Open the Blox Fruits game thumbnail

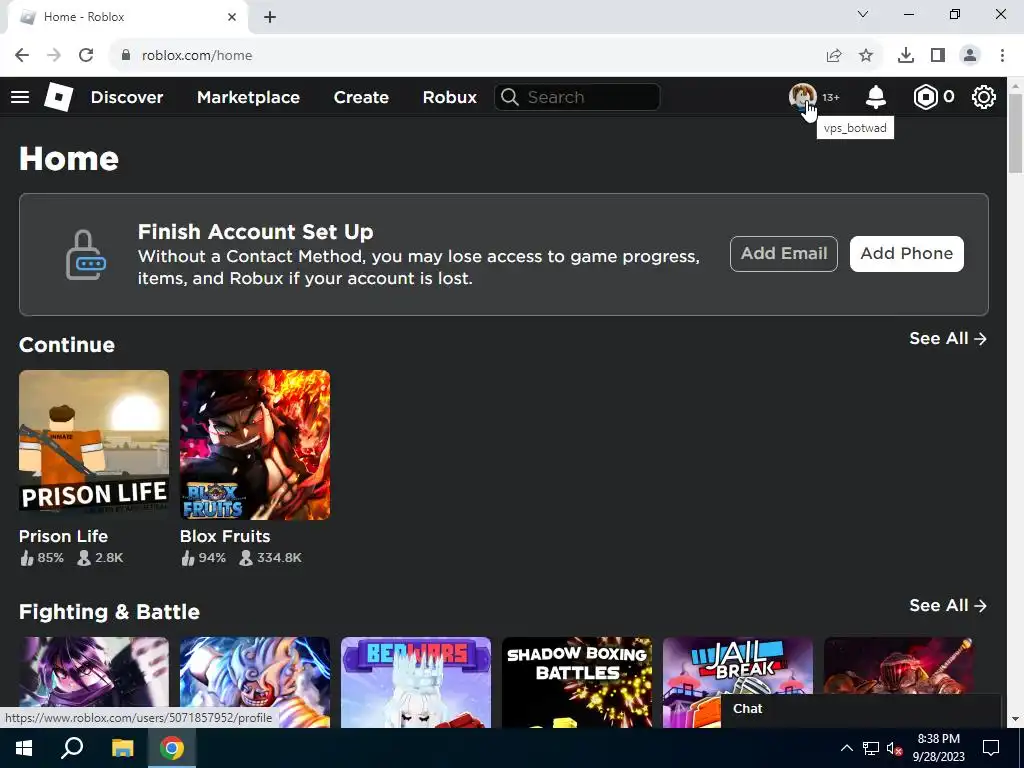pyautogui.click(x=255, y=445)
